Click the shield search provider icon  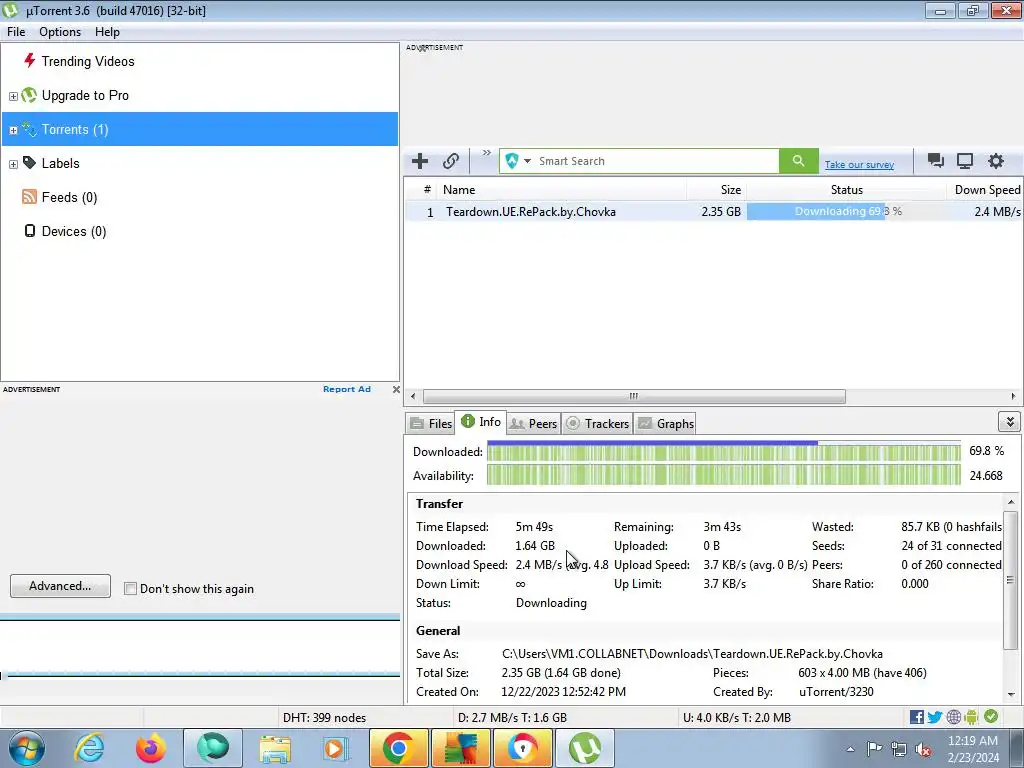coord(512,161)
